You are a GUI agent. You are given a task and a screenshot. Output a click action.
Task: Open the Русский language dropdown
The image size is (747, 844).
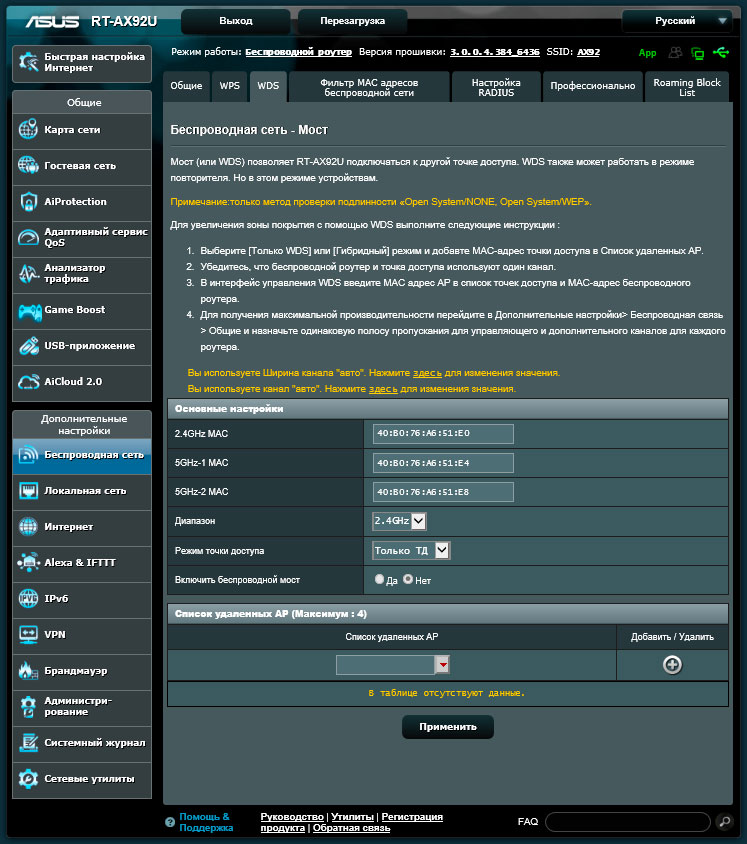[677, 21]
